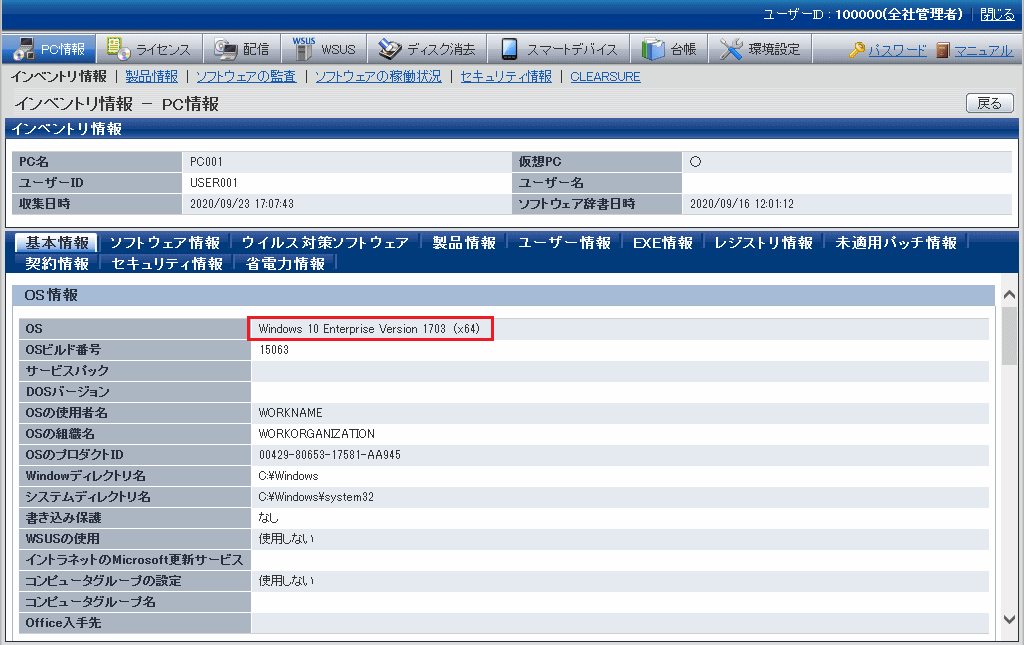The image size is (1024, 645).
Task: Open the ソフトウェアの稼働状況 link
Action: click(378, 76)
